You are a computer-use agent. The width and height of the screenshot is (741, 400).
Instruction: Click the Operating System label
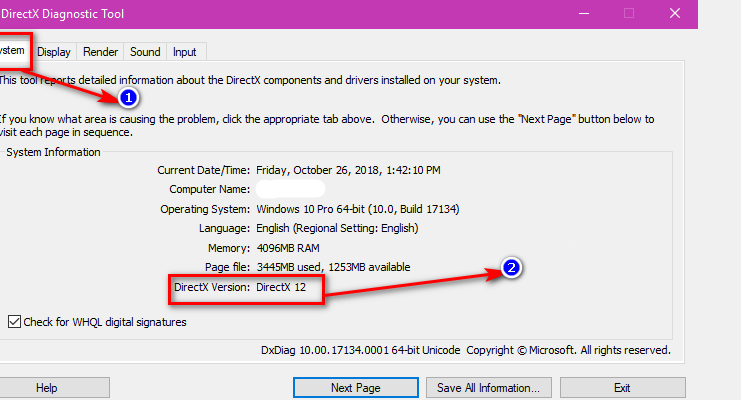205,209
